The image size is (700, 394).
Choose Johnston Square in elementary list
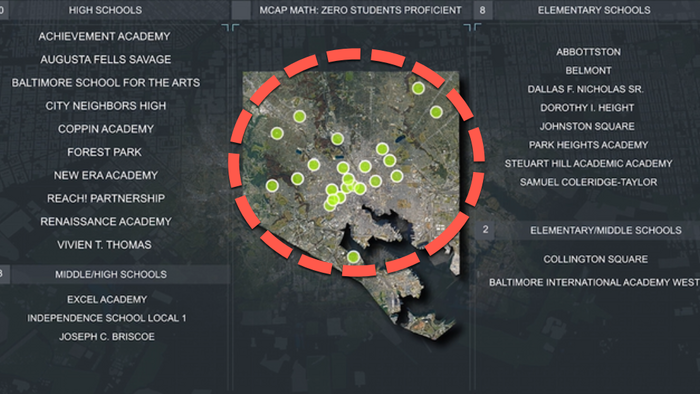point(587,126)
